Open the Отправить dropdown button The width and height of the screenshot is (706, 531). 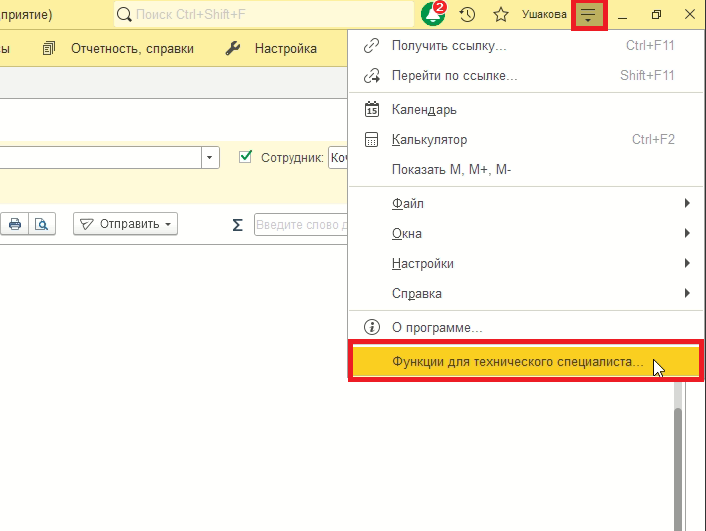coord(126,224)
